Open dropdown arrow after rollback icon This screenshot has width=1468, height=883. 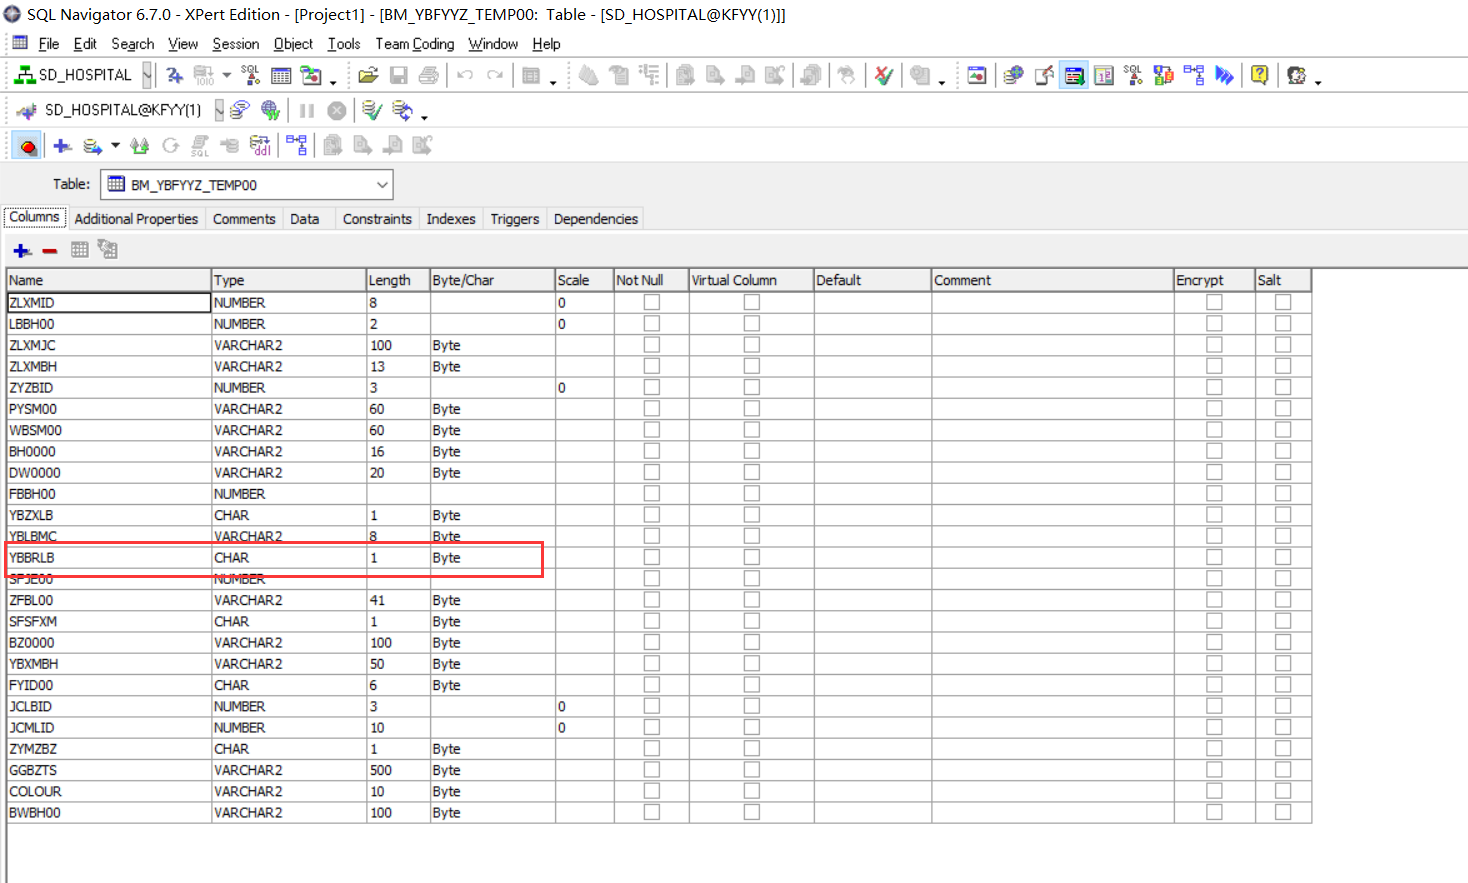pyautogui.click(x=425, y=117)
